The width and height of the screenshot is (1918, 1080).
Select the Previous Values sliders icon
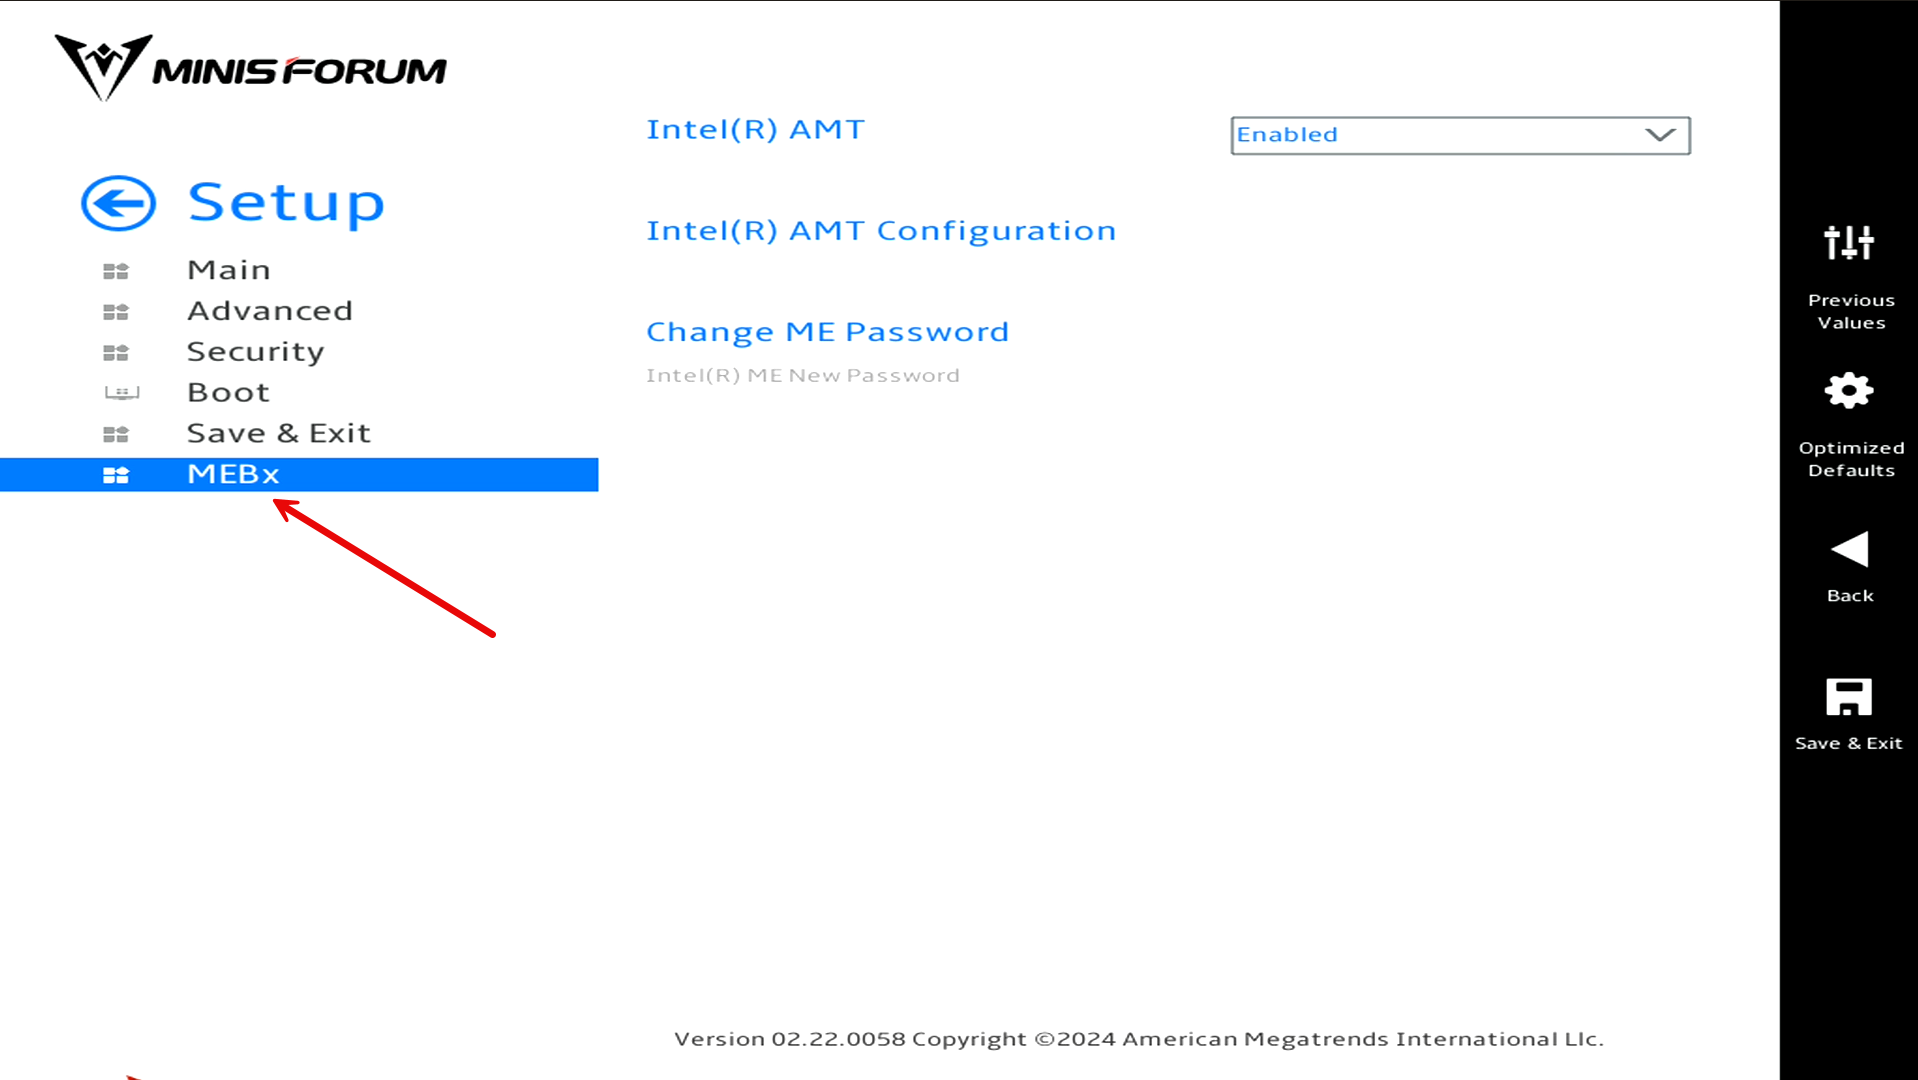tap(1849, 243)
